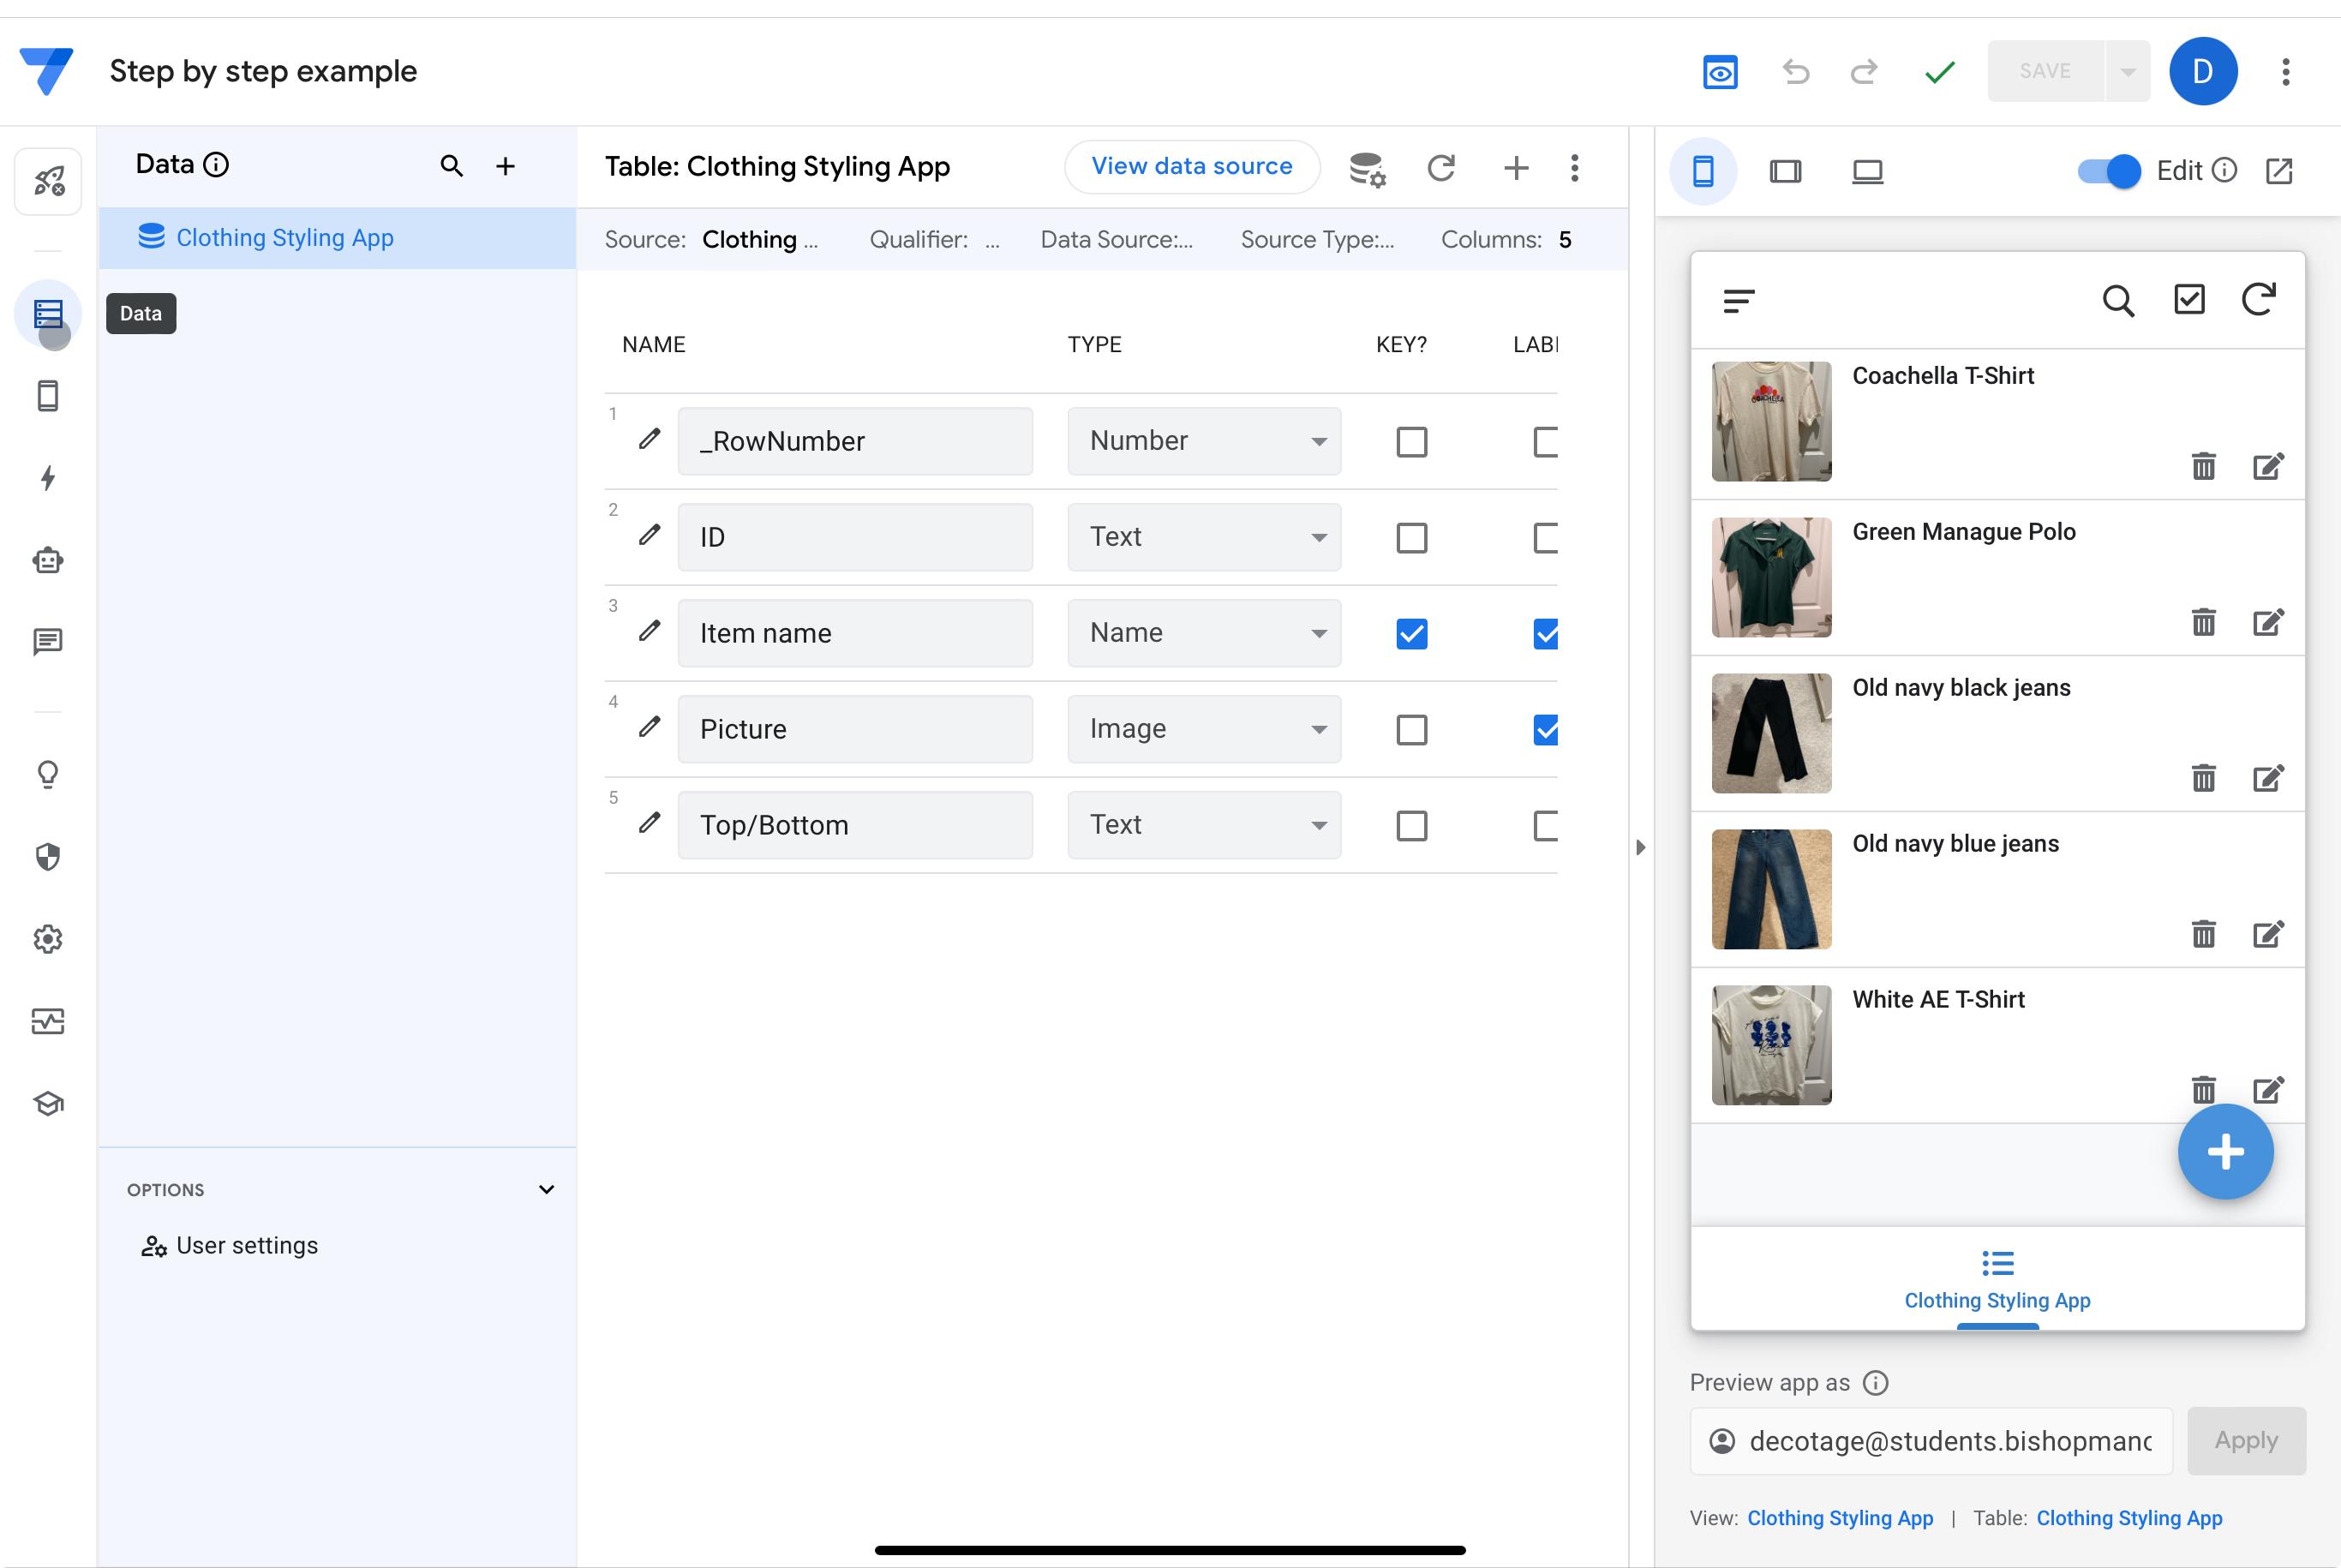Open the Text type dropdown for Top/Bottom
Screen dimensions: 2341x1568
[x=1204, y=825]
